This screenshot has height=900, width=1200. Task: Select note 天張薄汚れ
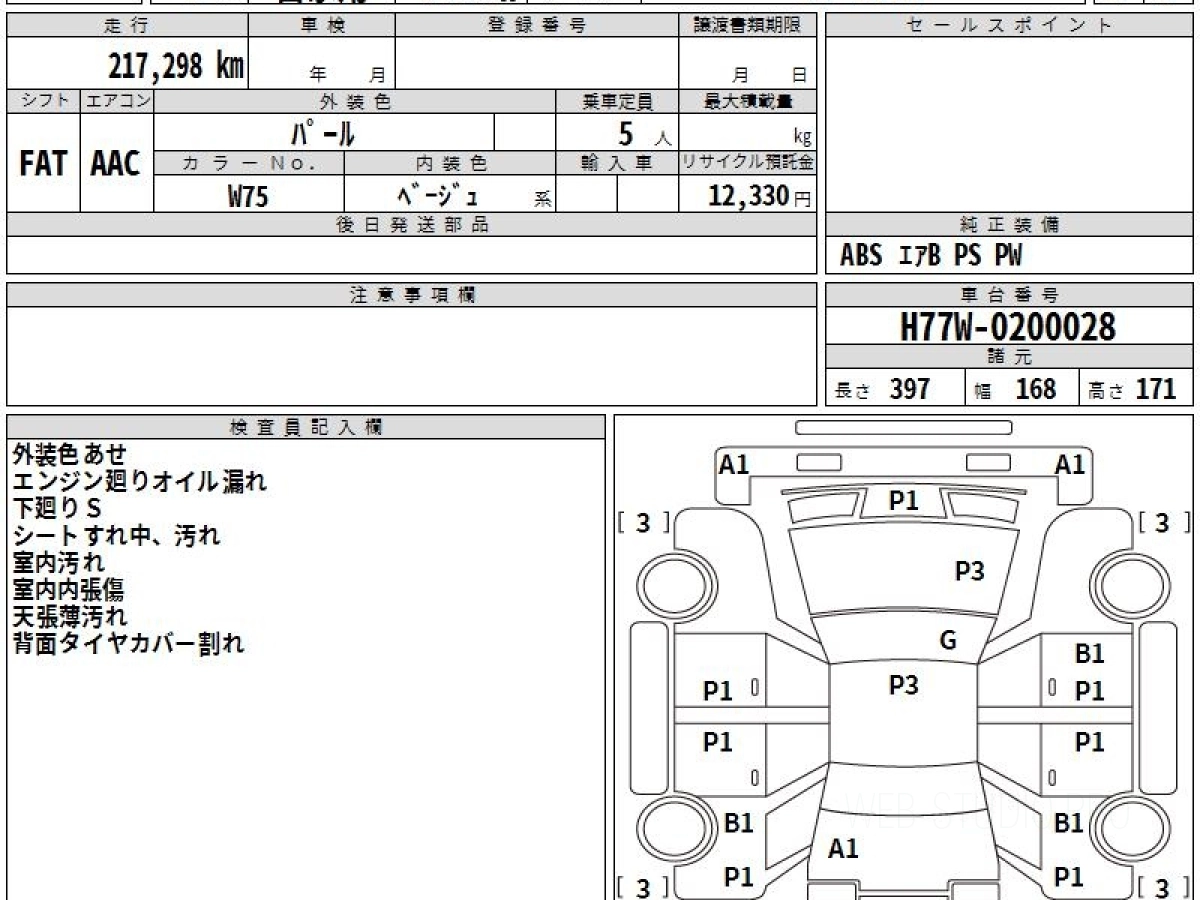coord(70,617)
